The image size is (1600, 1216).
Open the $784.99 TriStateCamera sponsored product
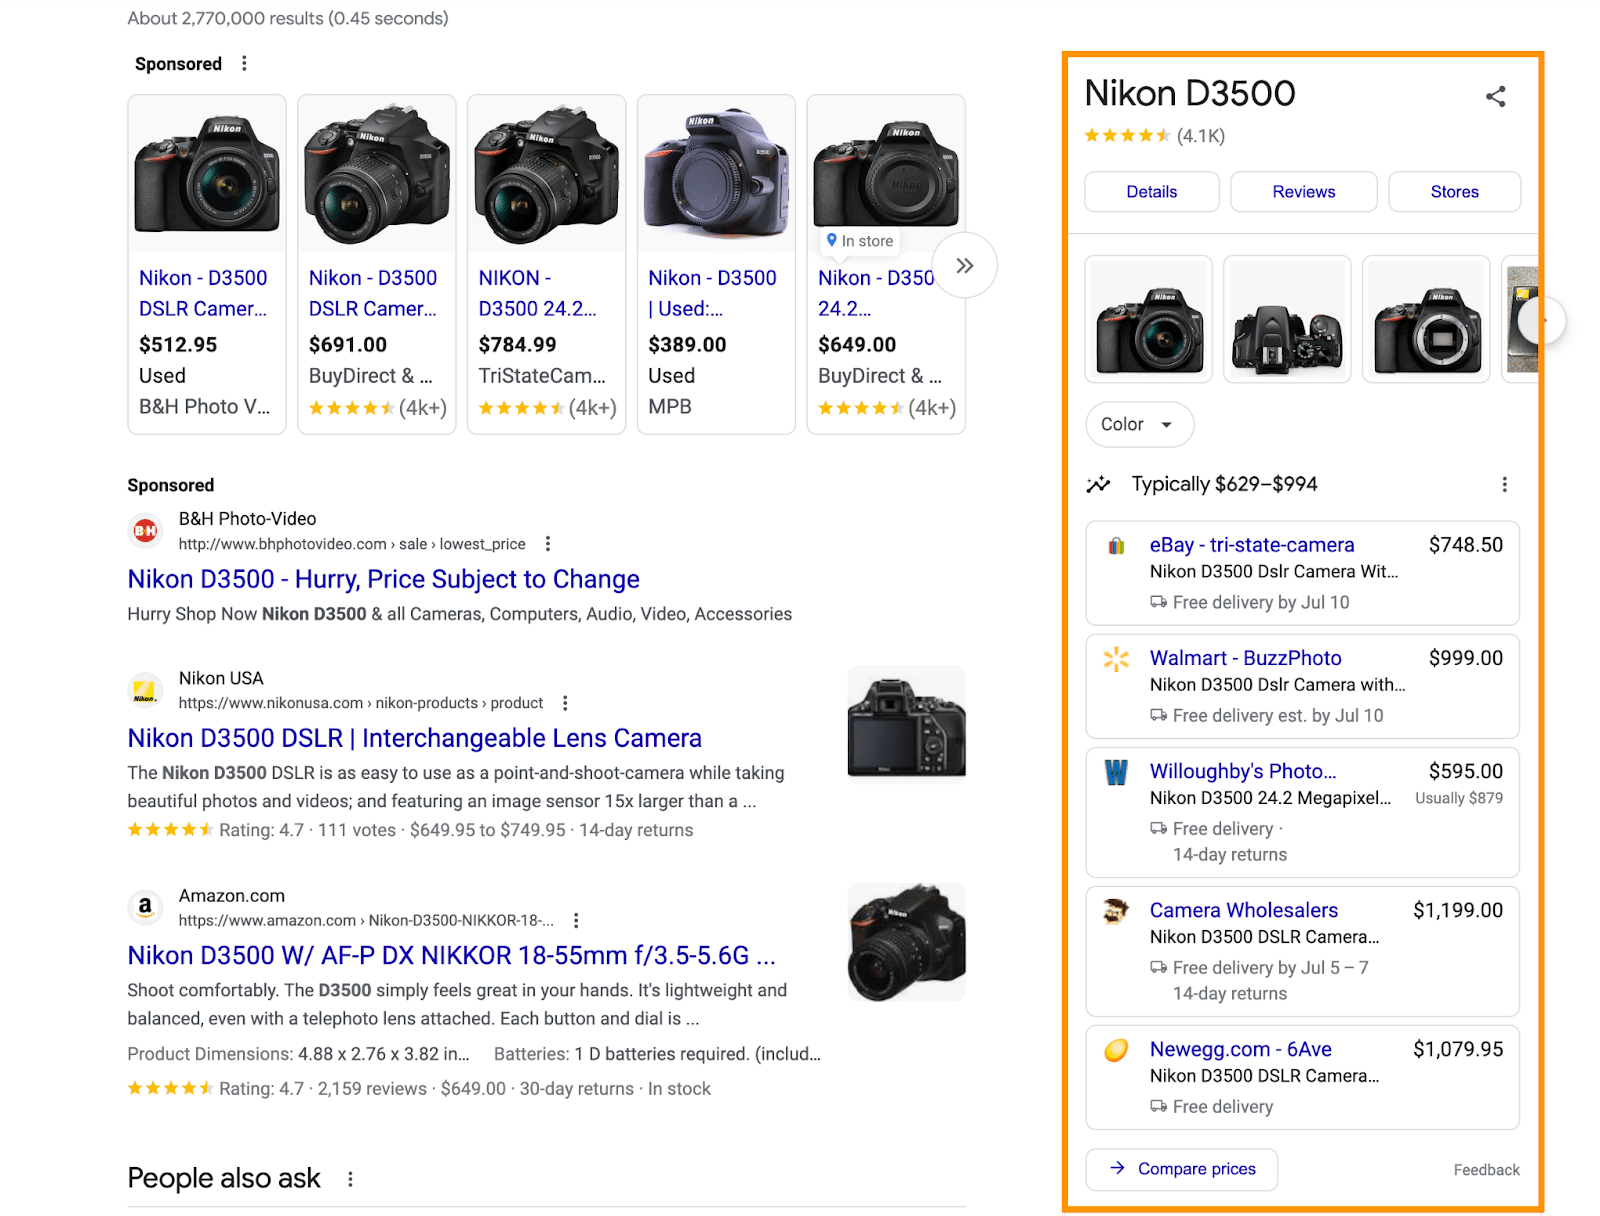click(x=547, y=264)
